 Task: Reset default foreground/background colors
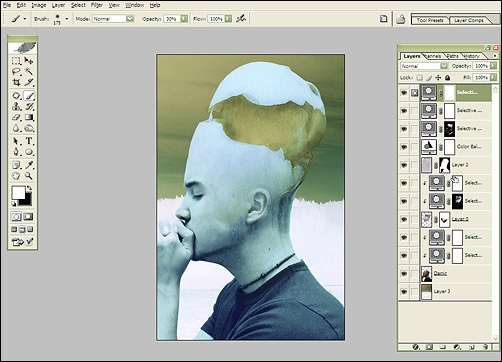click(x=14, y=204)
